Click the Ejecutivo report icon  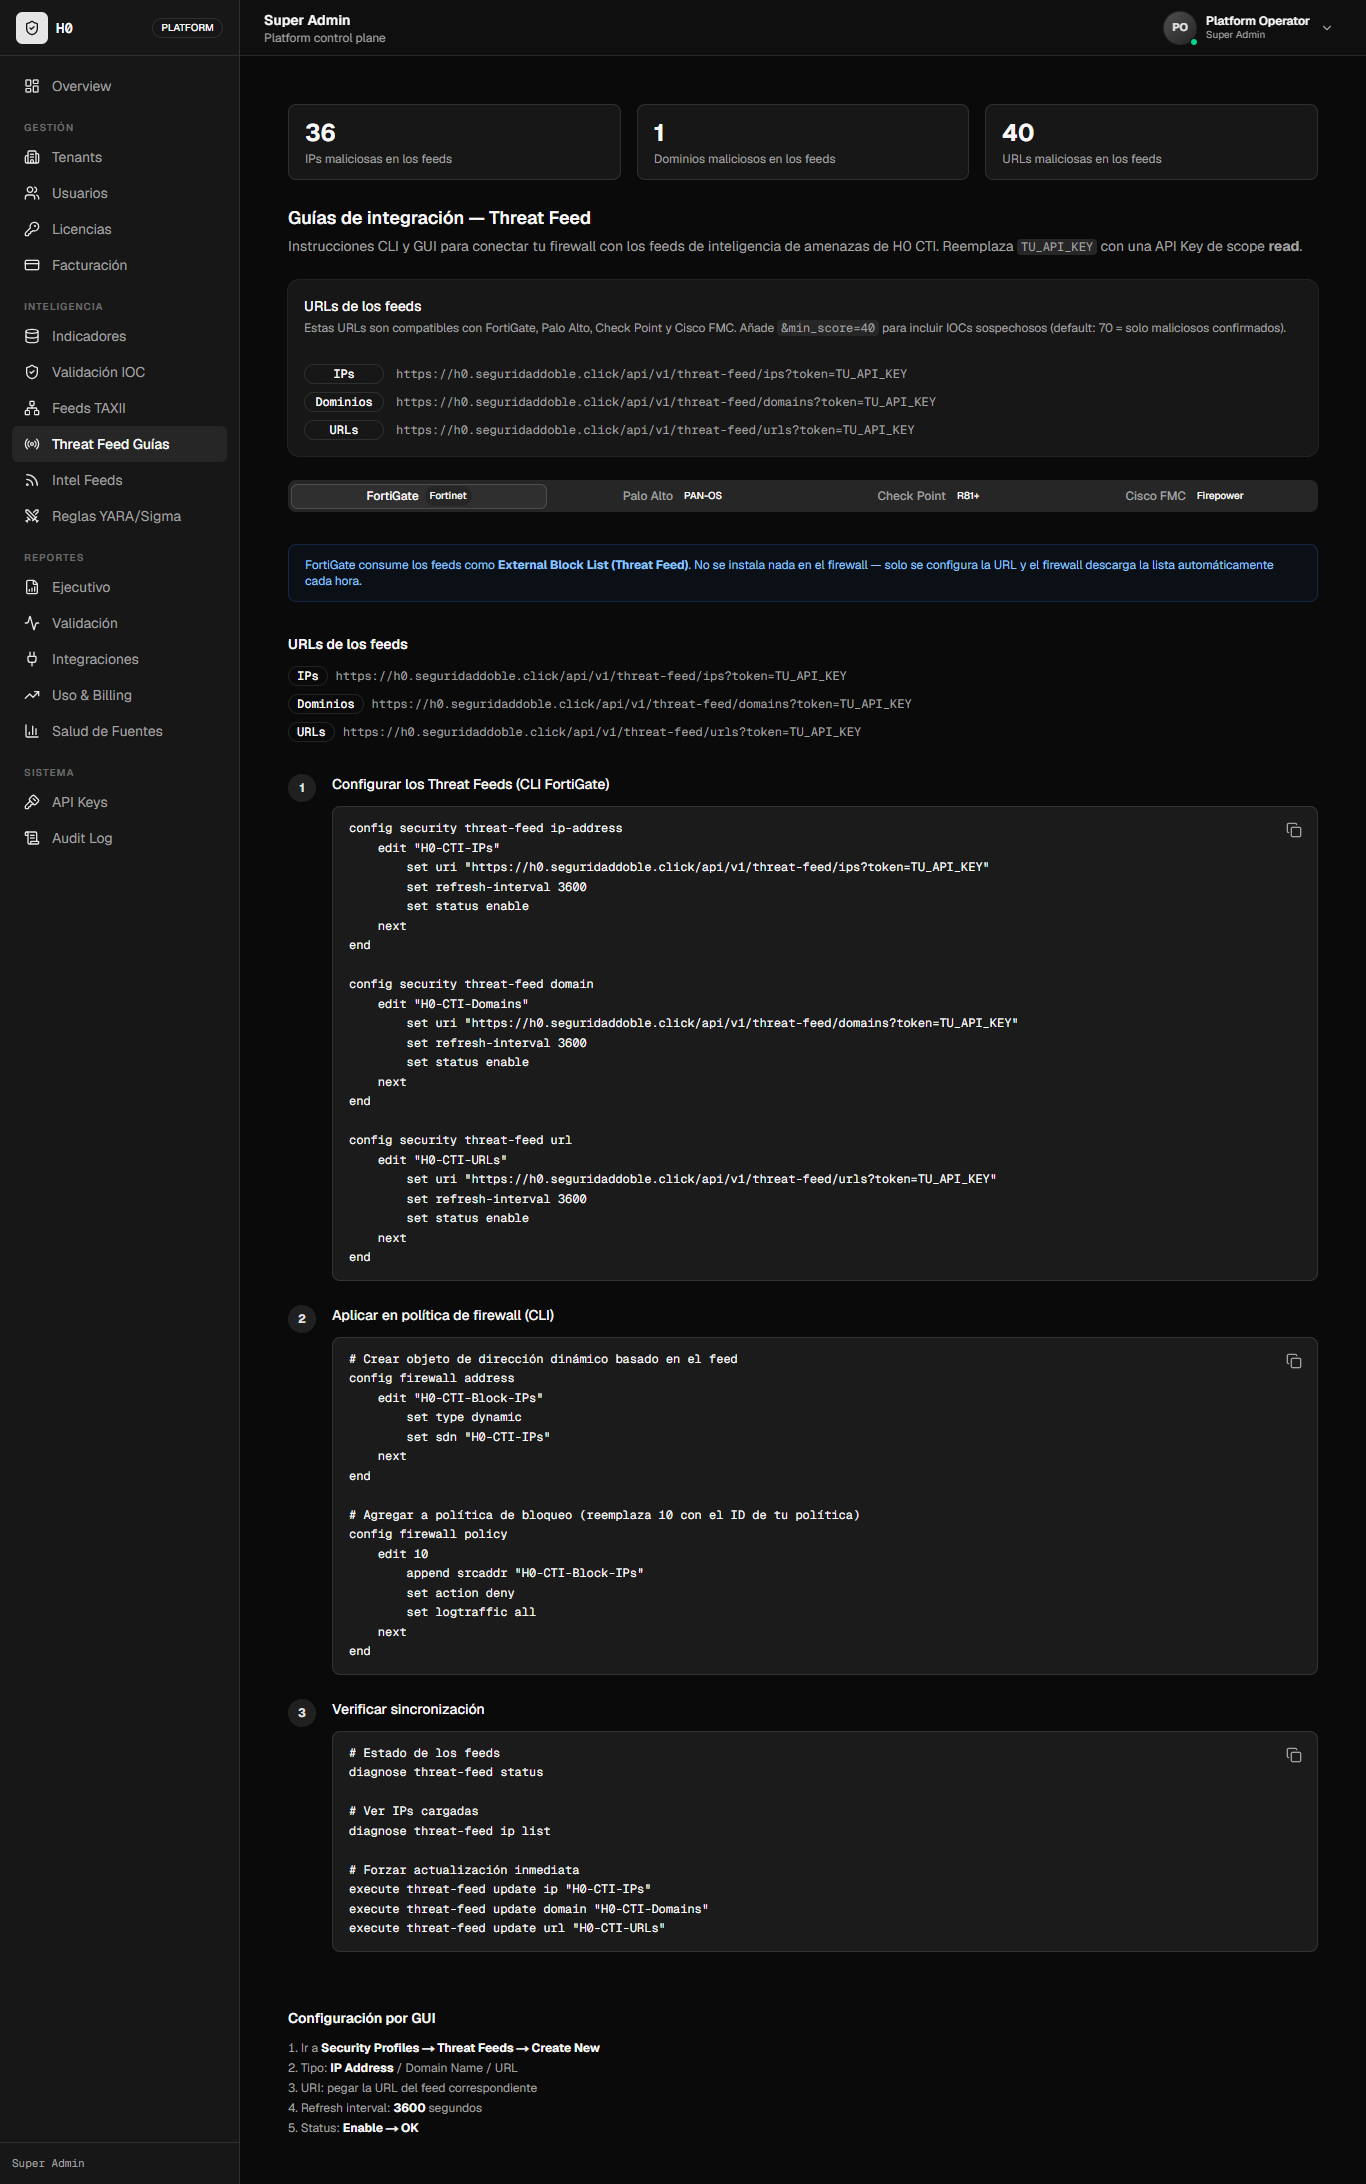(x=32, y=587)
